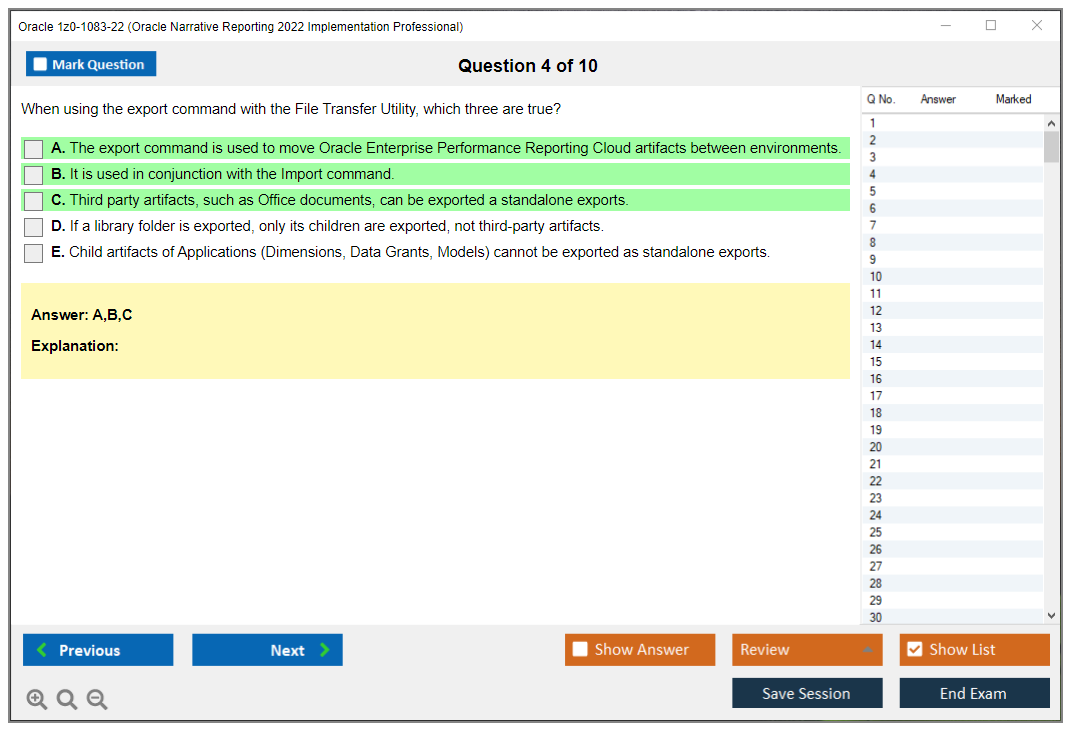The image size is (1075, 735).
Task: Select question 25 in the list
Action: (x=876, y=532)
